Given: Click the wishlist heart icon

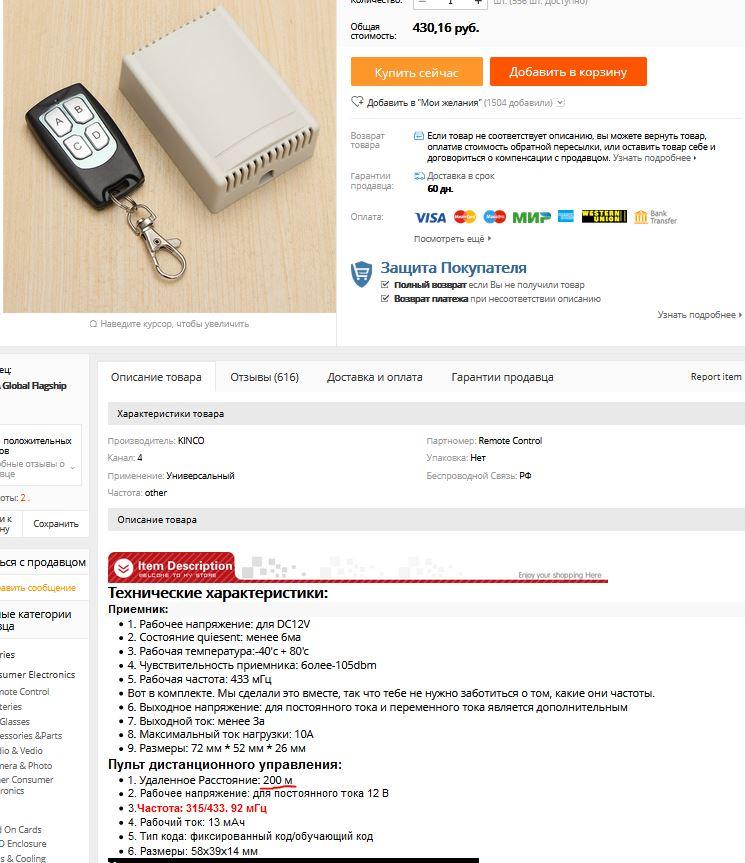Looking at the screenshot, I should pyautogui.click(x=357, y=102).
